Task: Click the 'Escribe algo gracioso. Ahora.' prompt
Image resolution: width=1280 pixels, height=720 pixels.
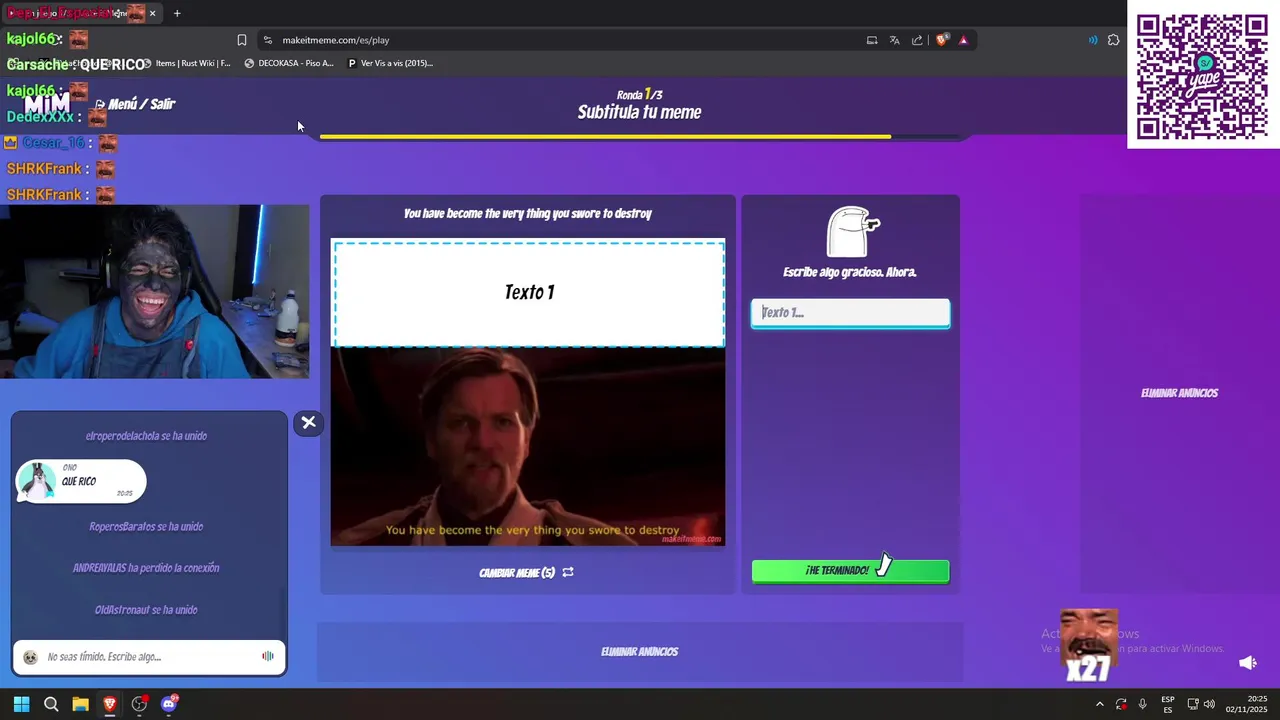Action: click(x=850, y=272)
